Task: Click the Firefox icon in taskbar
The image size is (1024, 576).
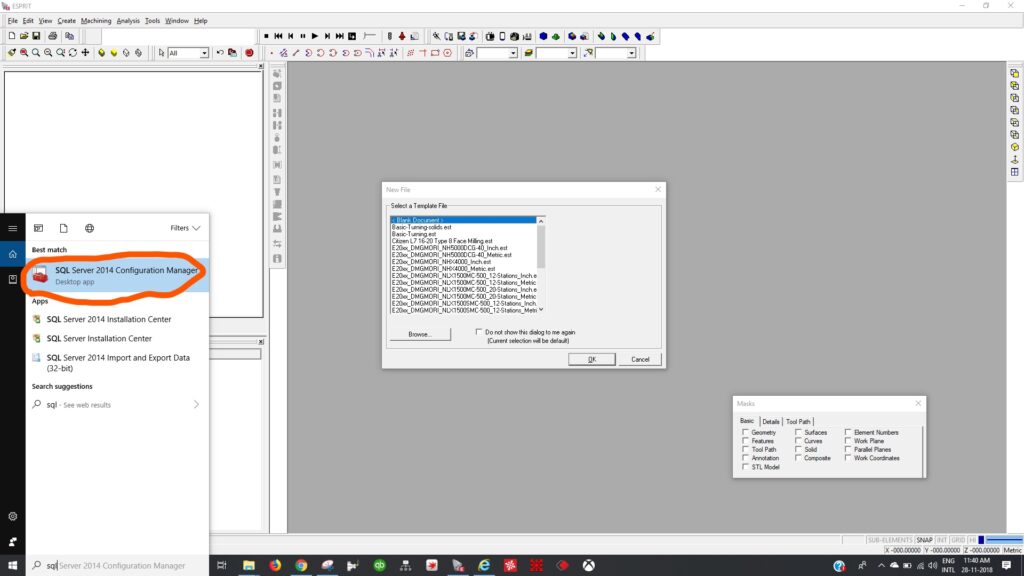Action: point(275,565)
